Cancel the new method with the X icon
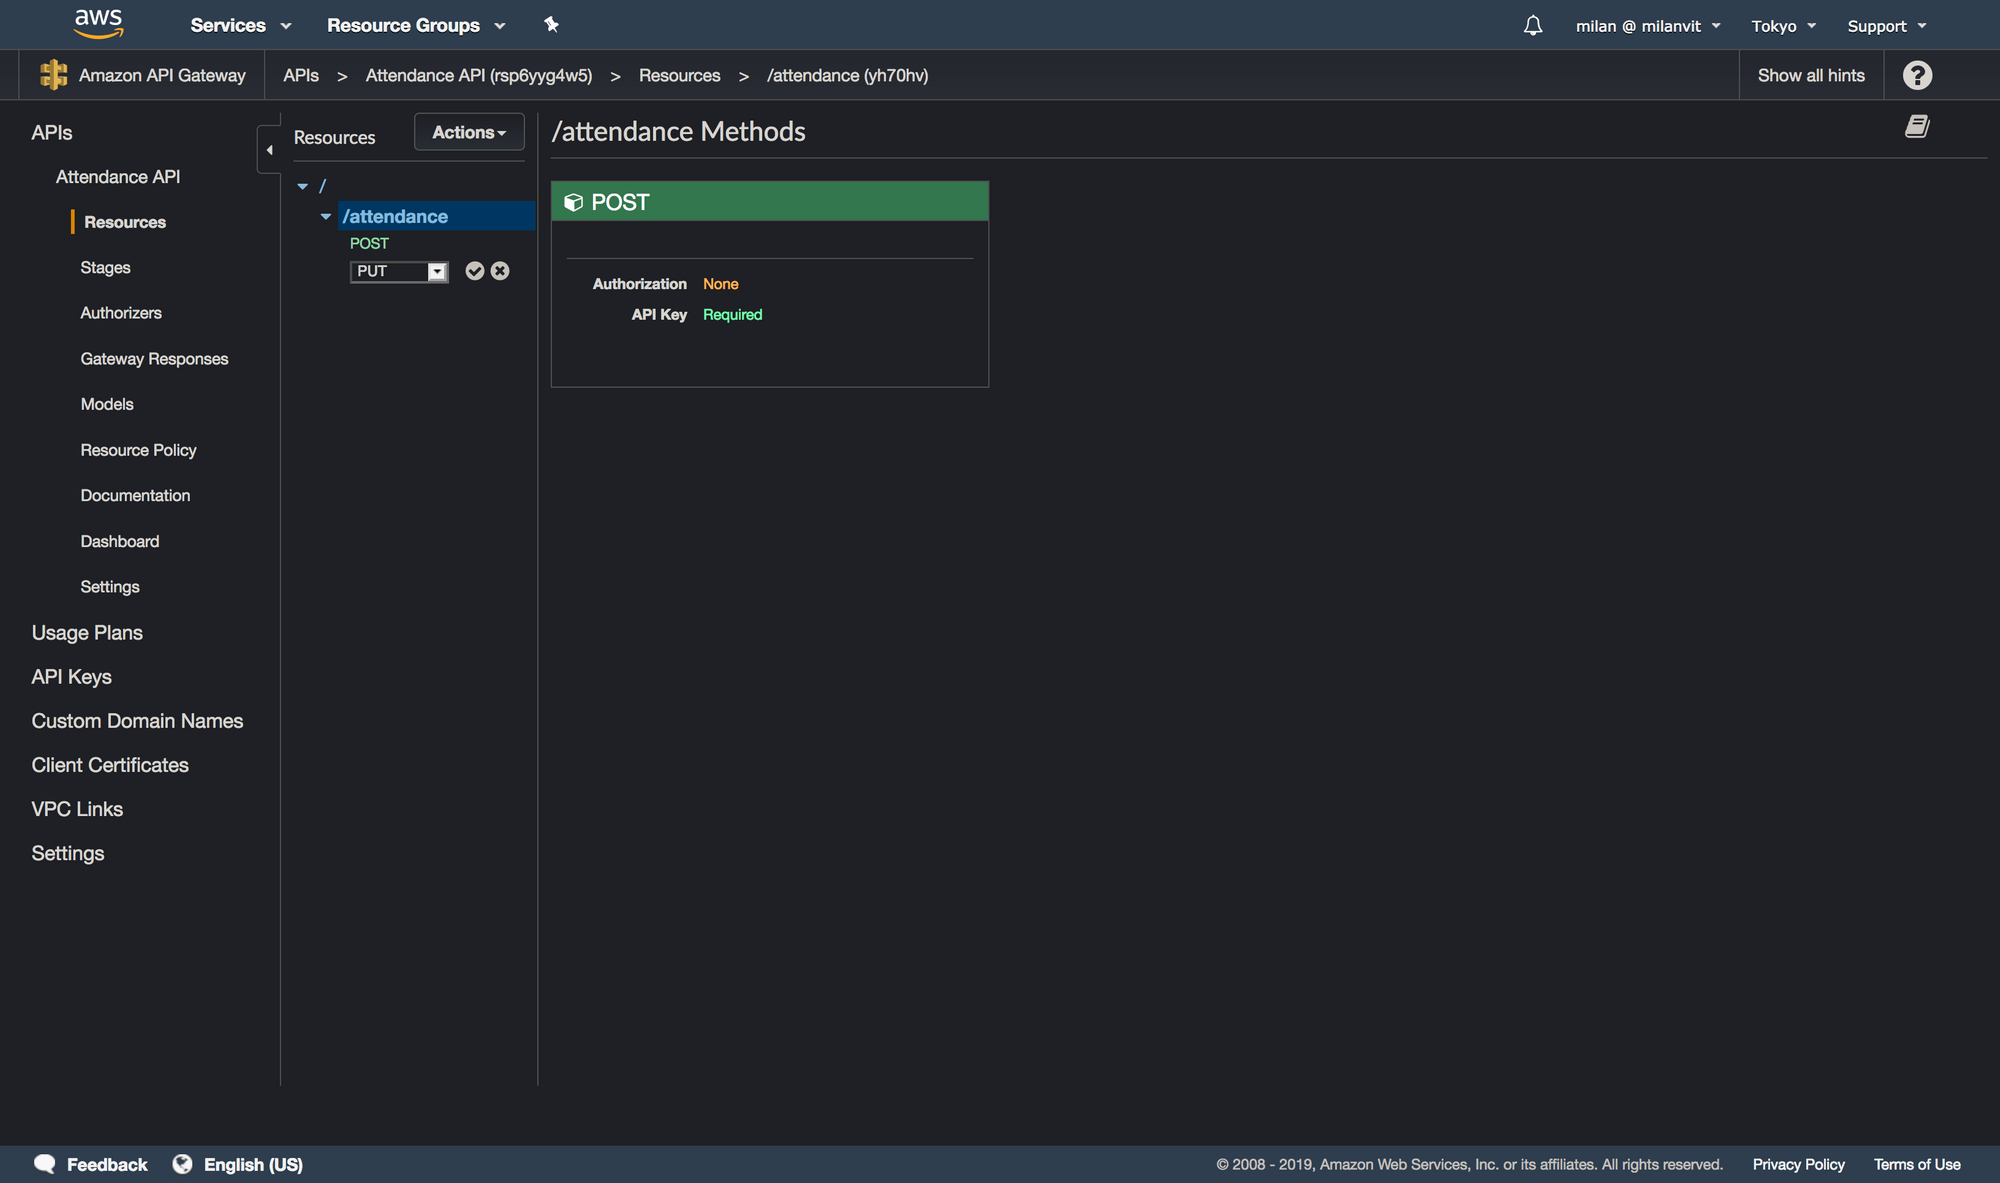 500,271
